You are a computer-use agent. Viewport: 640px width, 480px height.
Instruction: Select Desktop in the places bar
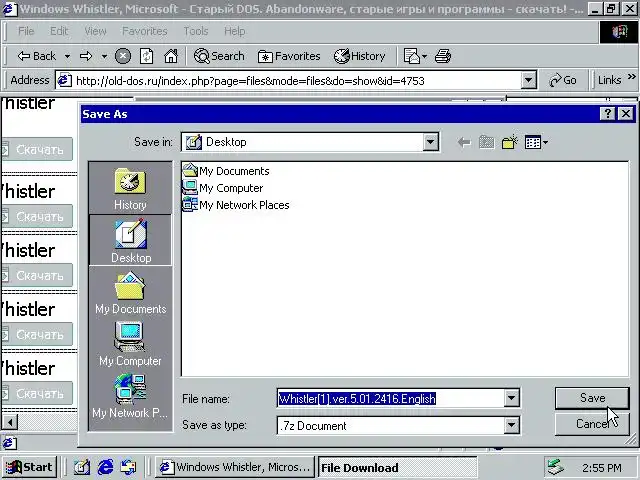tap(131, 241)
